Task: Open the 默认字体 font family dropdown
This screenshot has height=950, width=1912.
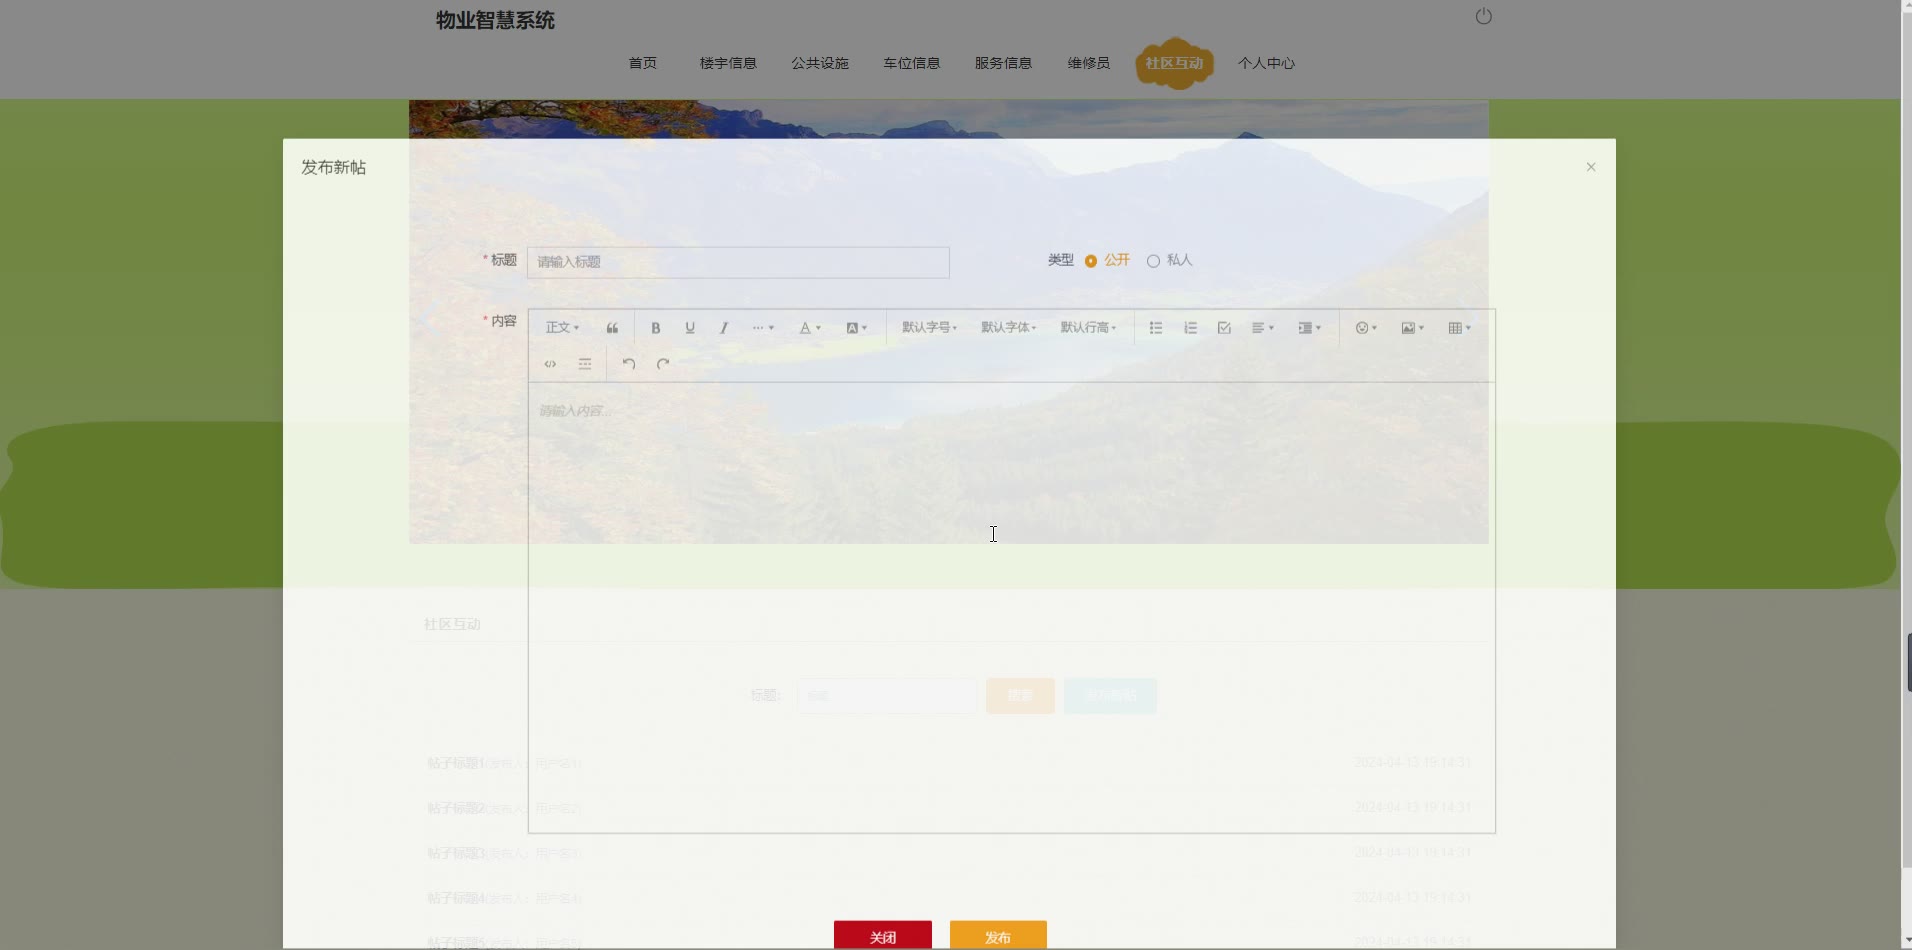Action: (1008, 328)
